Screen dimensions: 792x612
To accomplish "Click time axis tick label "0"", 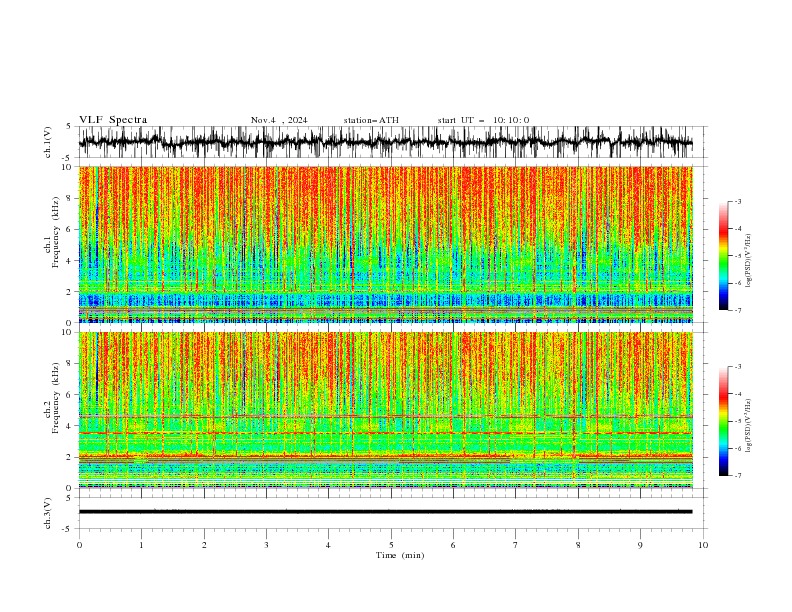I will tap(79, 545).
